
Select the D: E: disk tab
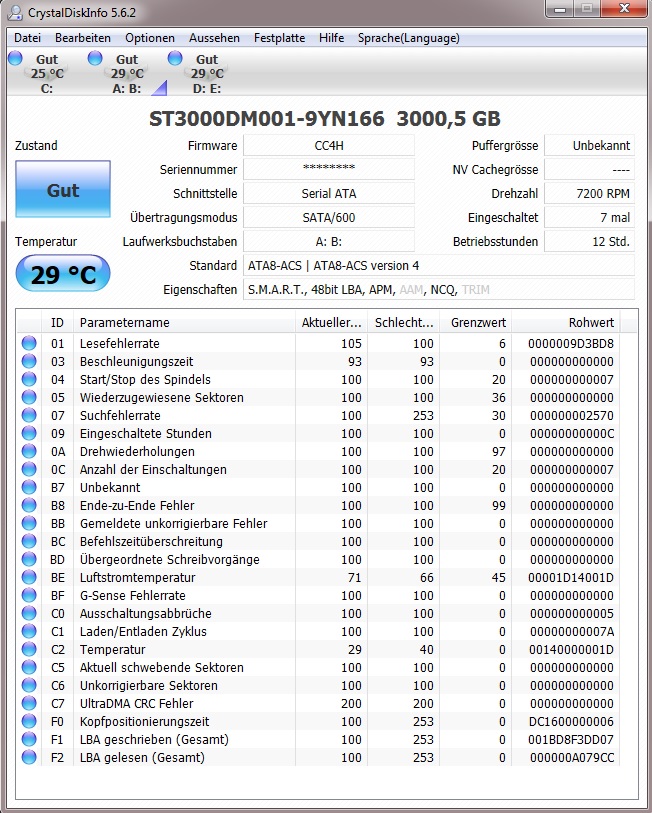coord(200,73)
